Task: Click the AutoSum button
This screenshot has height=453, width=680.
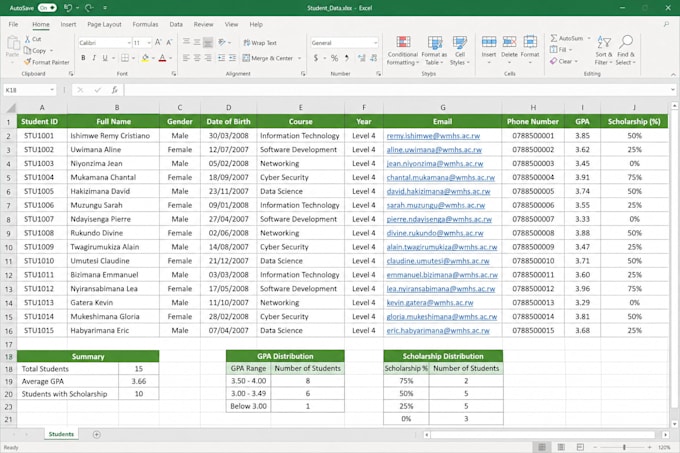Action: click(x=568, y=38)
